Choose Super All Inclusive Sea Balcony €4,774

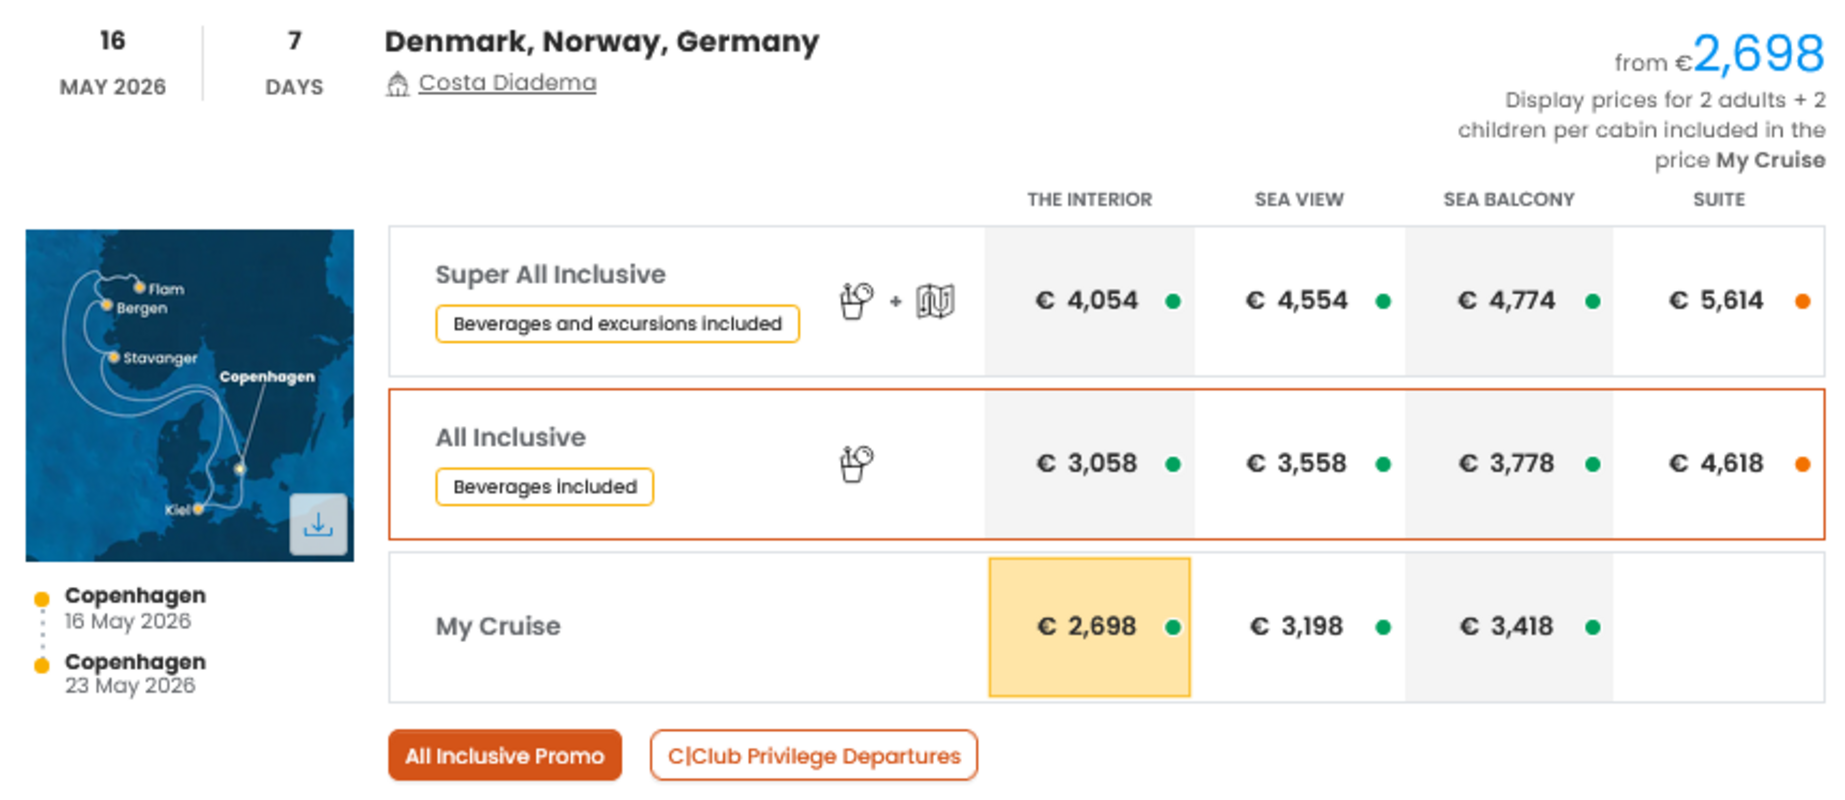(1507, 301)
